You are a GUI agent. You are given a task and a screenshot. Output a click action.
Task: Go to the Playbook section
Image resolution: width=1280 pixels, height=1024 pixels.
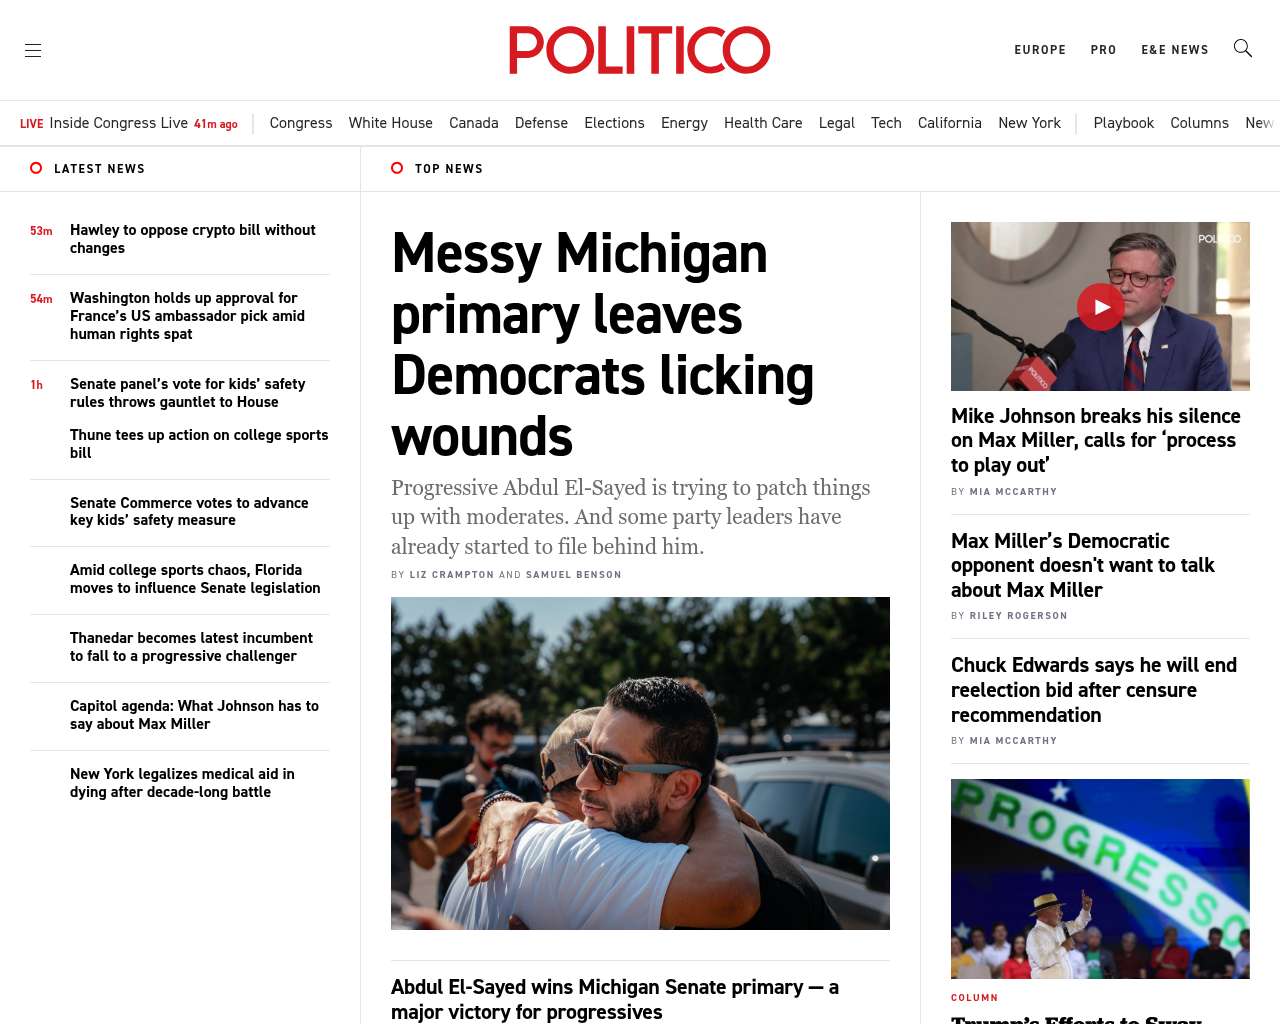1124,123
